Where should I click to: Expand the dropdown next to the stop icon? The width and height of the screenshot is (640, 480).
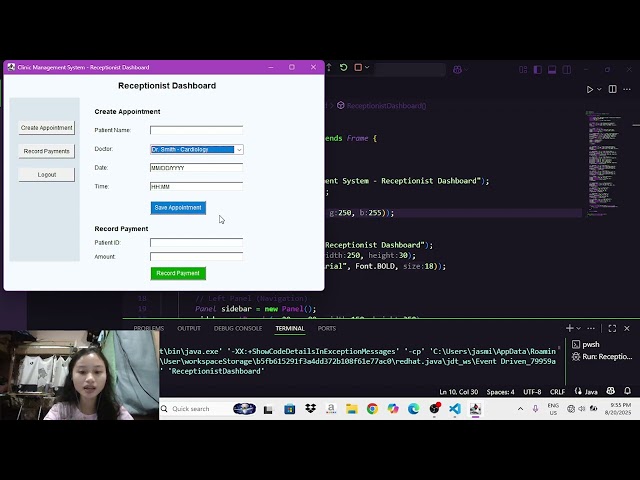[x=367, y=67]
